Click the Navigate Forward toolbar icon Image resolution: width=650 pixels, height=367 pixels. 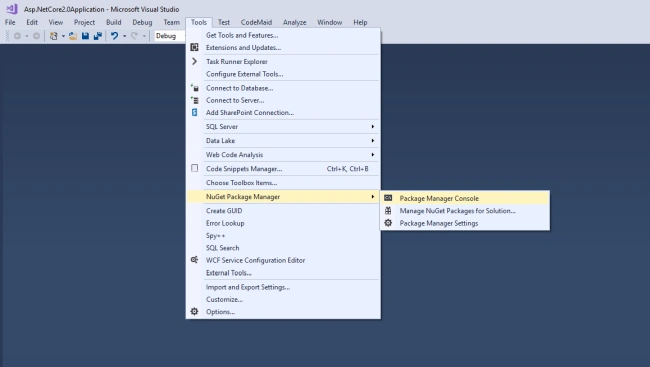[x=36, y=36]
